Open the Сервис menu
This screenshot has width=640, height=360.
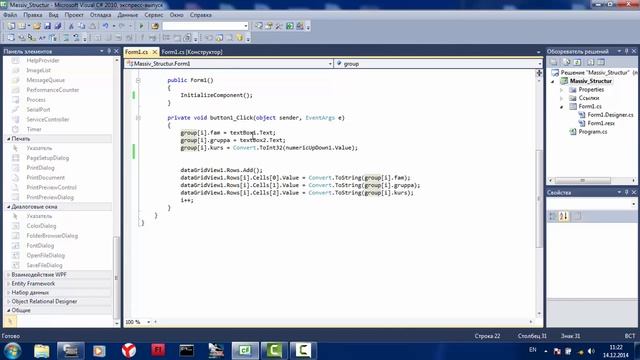(x=154, y=15)
